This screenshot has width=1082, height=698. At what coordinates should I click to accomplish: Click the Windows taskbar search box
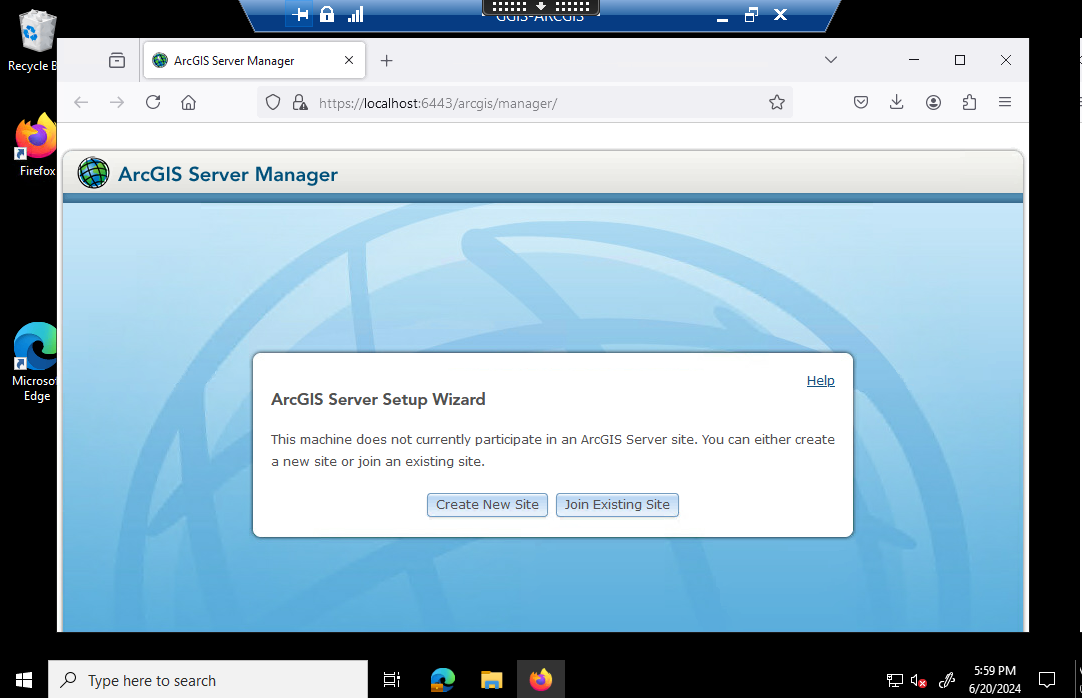(x=208, y=680)
